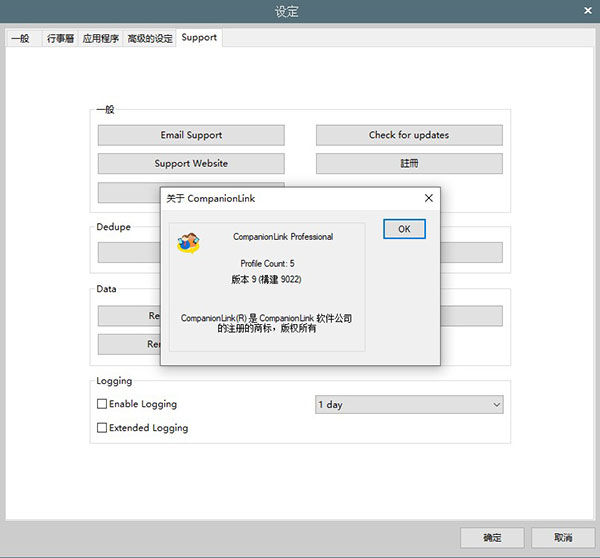Screen dimensions: 600x558
Task: Click the Support tab
Action: tap(199, 38)
